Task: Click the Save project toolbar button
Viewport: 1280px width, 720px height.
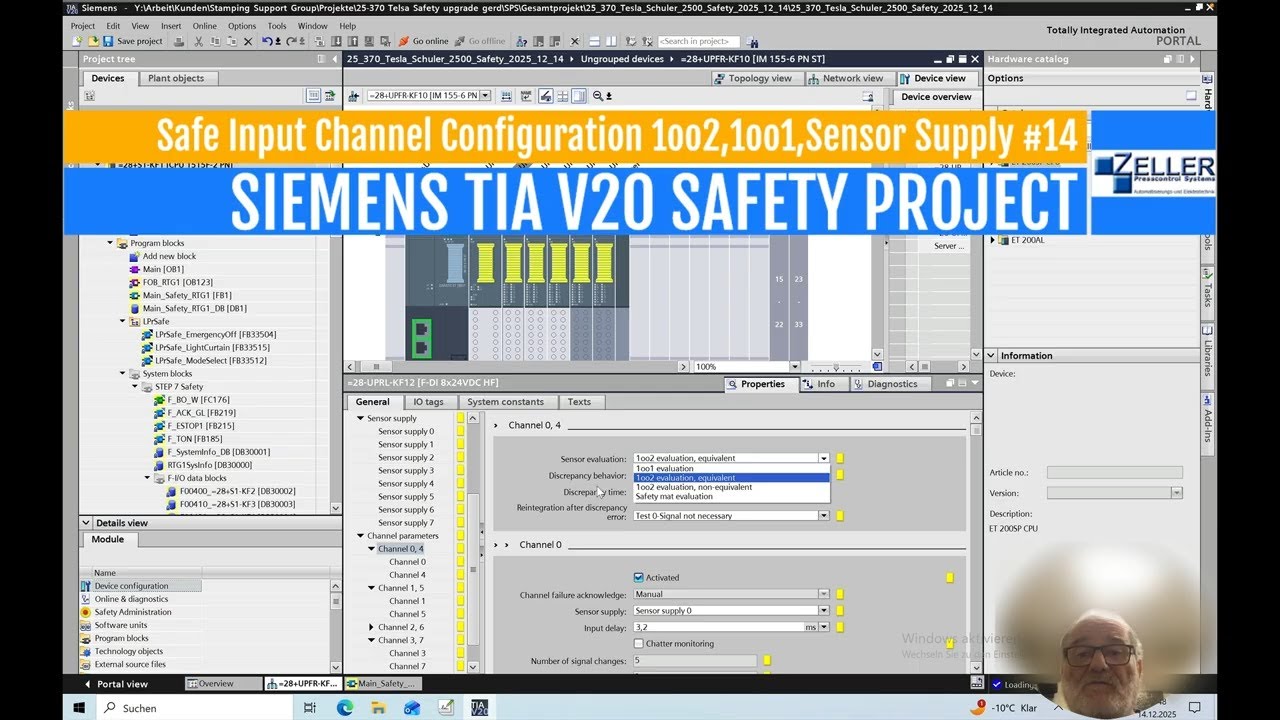Action: point(132,41)
